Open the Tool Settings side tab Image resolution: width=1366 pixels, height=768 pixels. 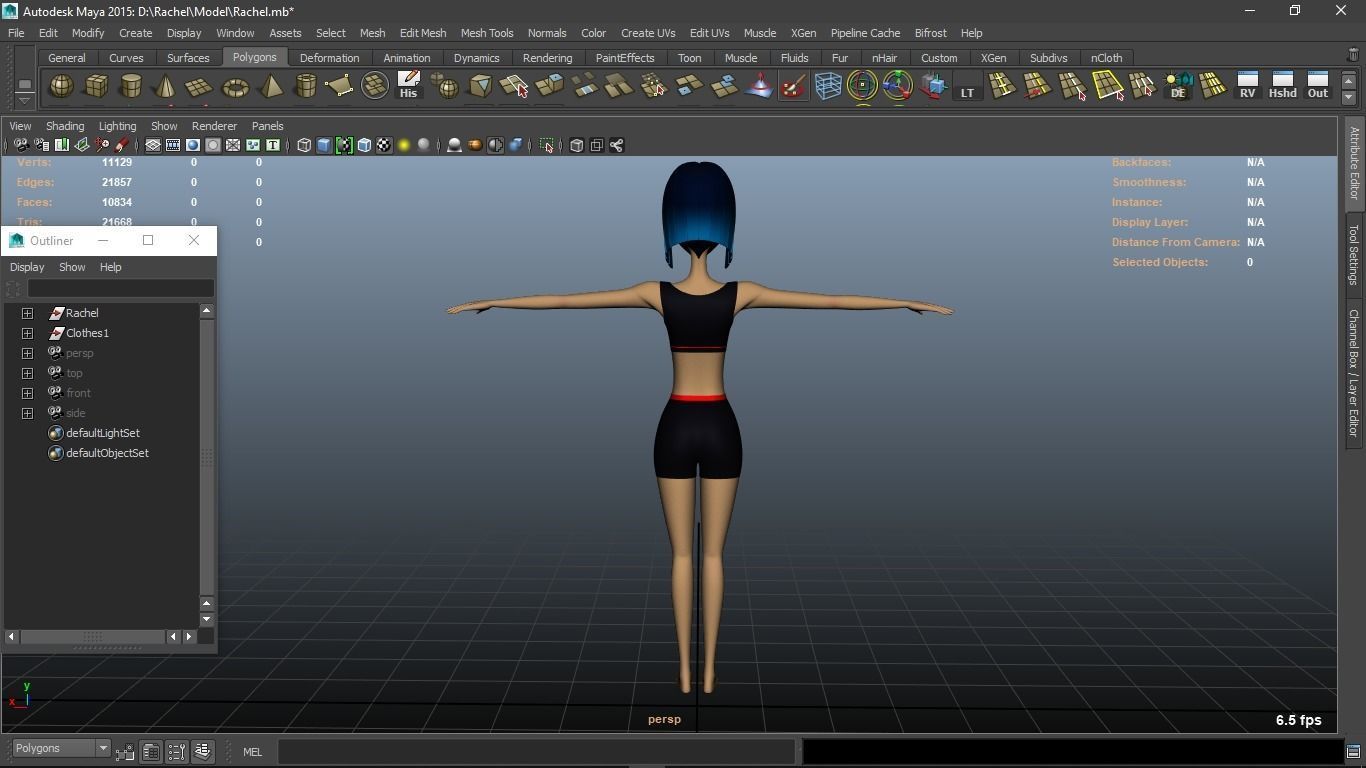1354,254
